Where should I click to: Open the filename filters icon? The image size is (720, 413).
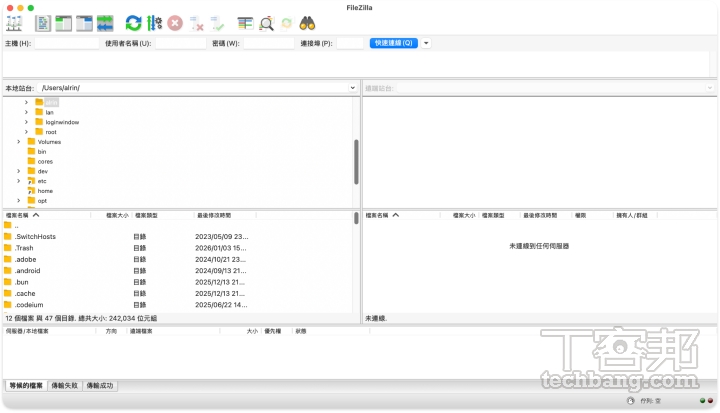coord(245,22)
